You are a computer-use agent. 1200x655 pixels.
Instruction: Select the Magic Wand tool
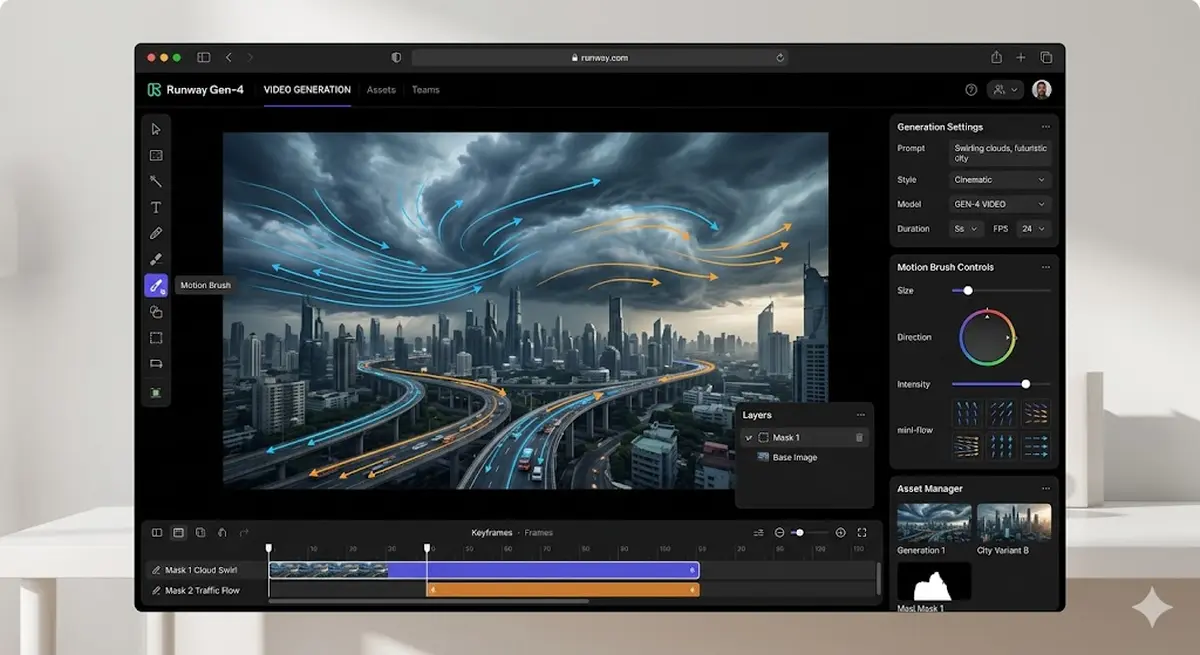tap(155, 181)
